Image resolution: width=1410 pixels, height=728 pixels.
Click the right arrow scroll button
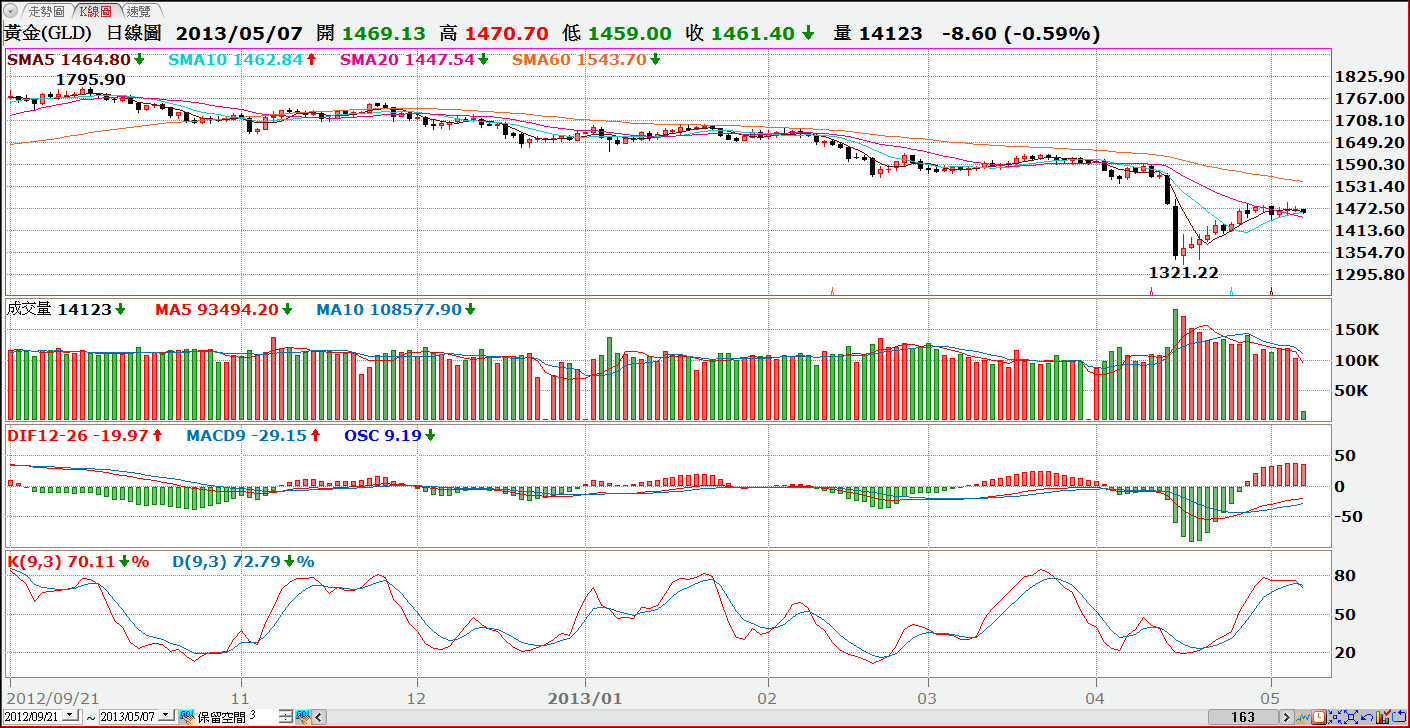click(x=1287, y=717)
